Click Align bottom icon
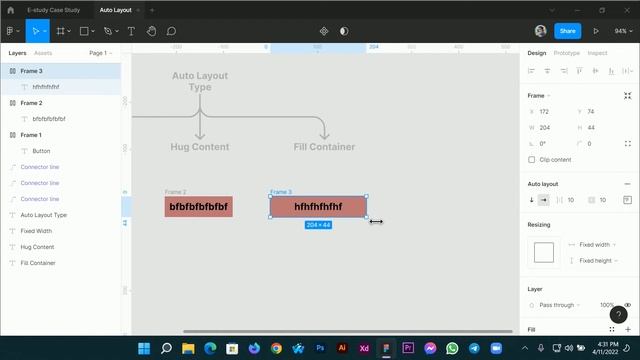This screenshot has height=360, width=640. pos(611,71)
